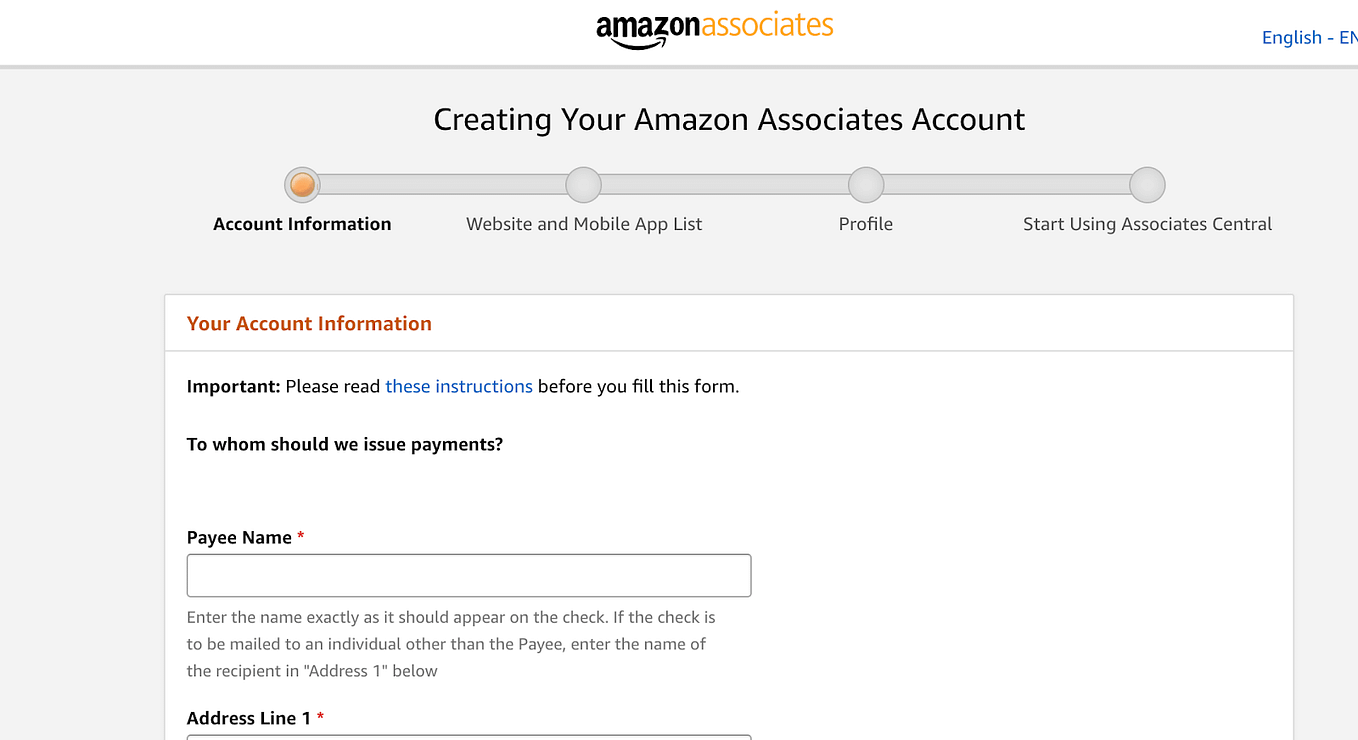
Task: Open the Account Information step label
Action: pyautogui.click(x=302, y=223)
